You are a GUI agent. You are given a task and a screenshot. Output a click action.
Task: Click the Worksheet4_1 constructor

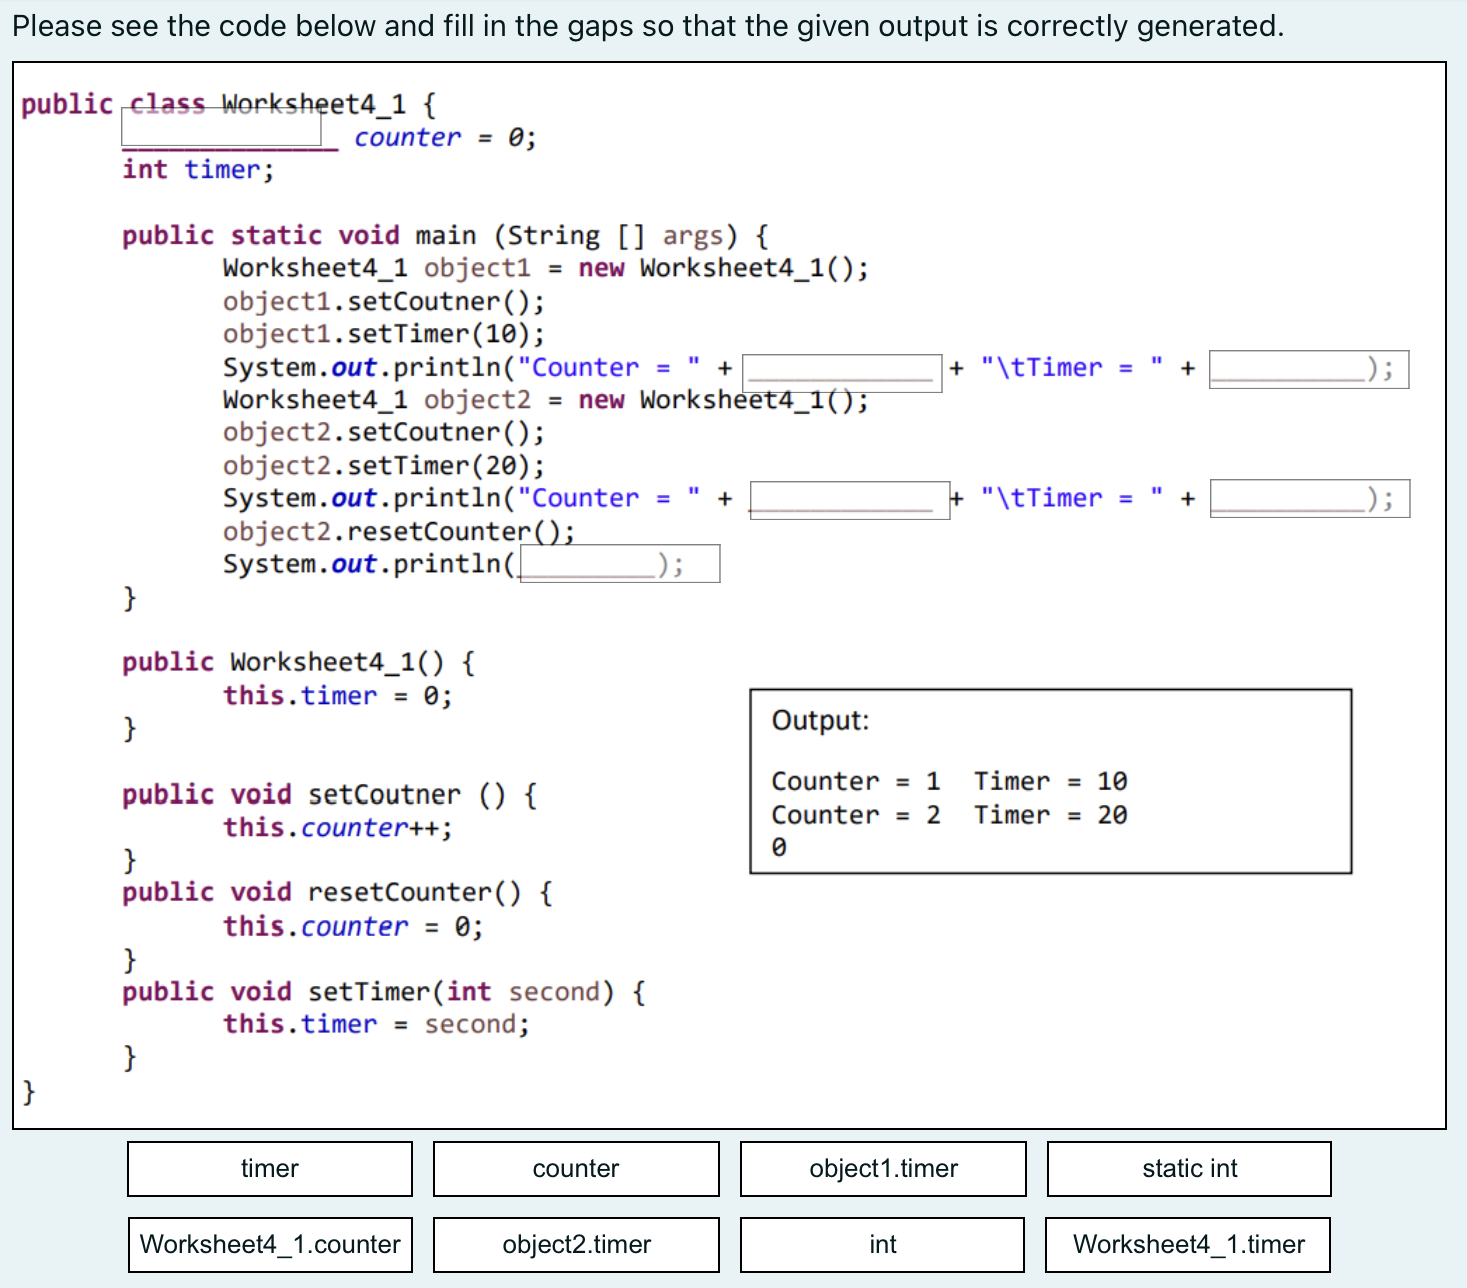tap(297, 661)
